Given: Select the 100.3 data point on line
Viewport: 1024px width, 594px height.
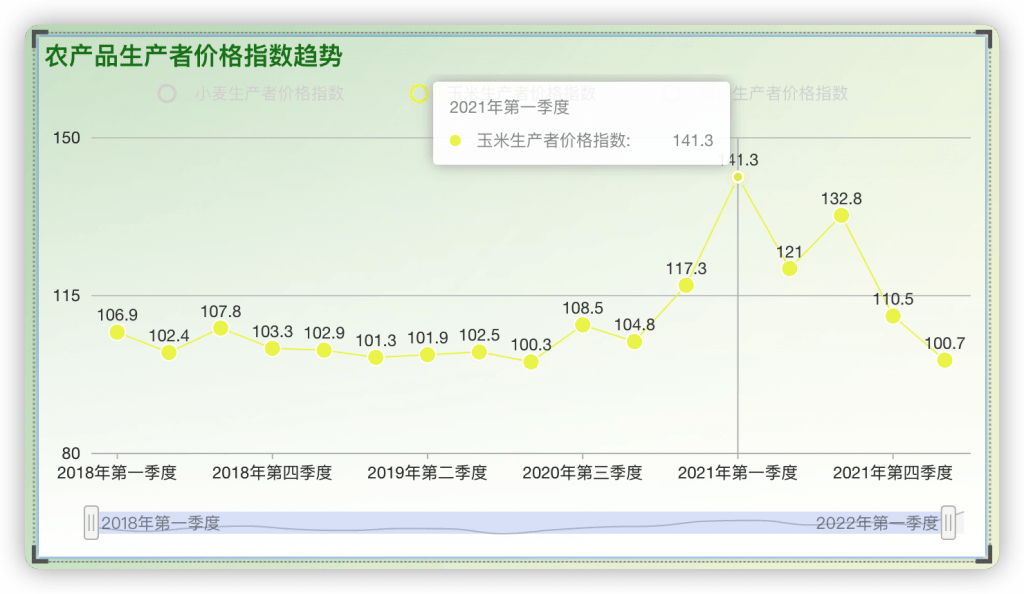Looking at the screenshot, I should [x=531, y=362].
